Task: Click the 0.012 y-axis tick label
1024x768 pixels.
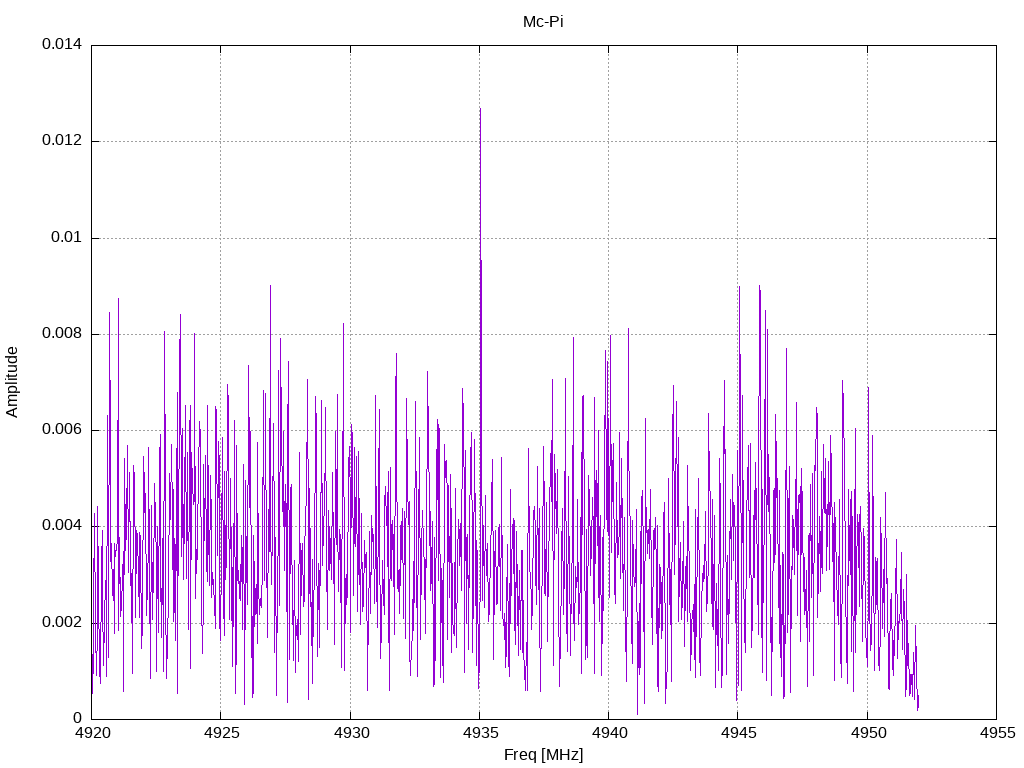Action: point(62,140)
